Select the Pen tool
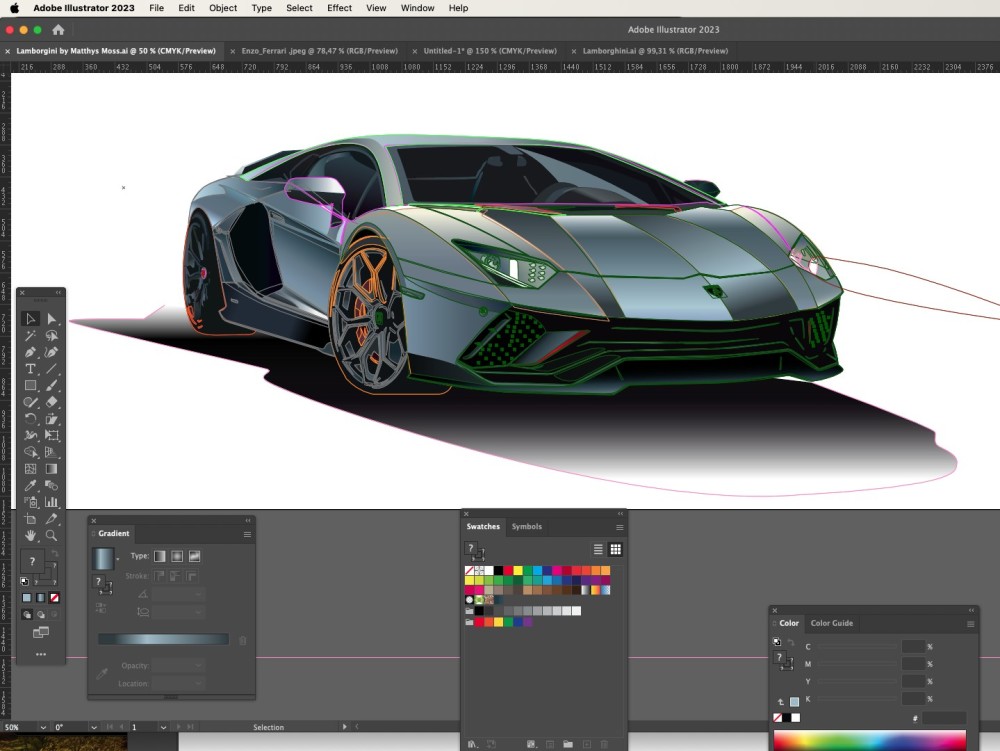 click(29, 352)
